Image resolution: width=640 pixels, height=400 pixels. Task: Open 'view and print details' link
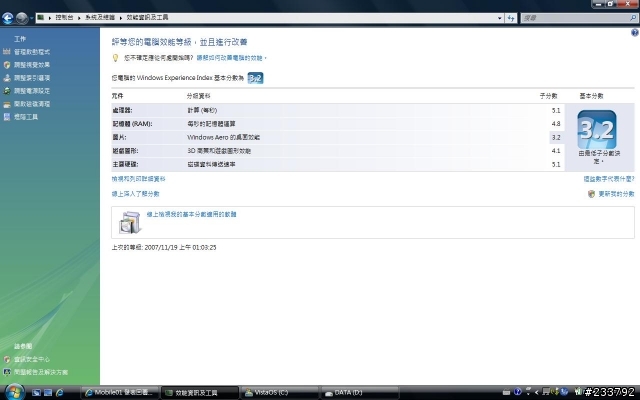click(x=138, y=179)
